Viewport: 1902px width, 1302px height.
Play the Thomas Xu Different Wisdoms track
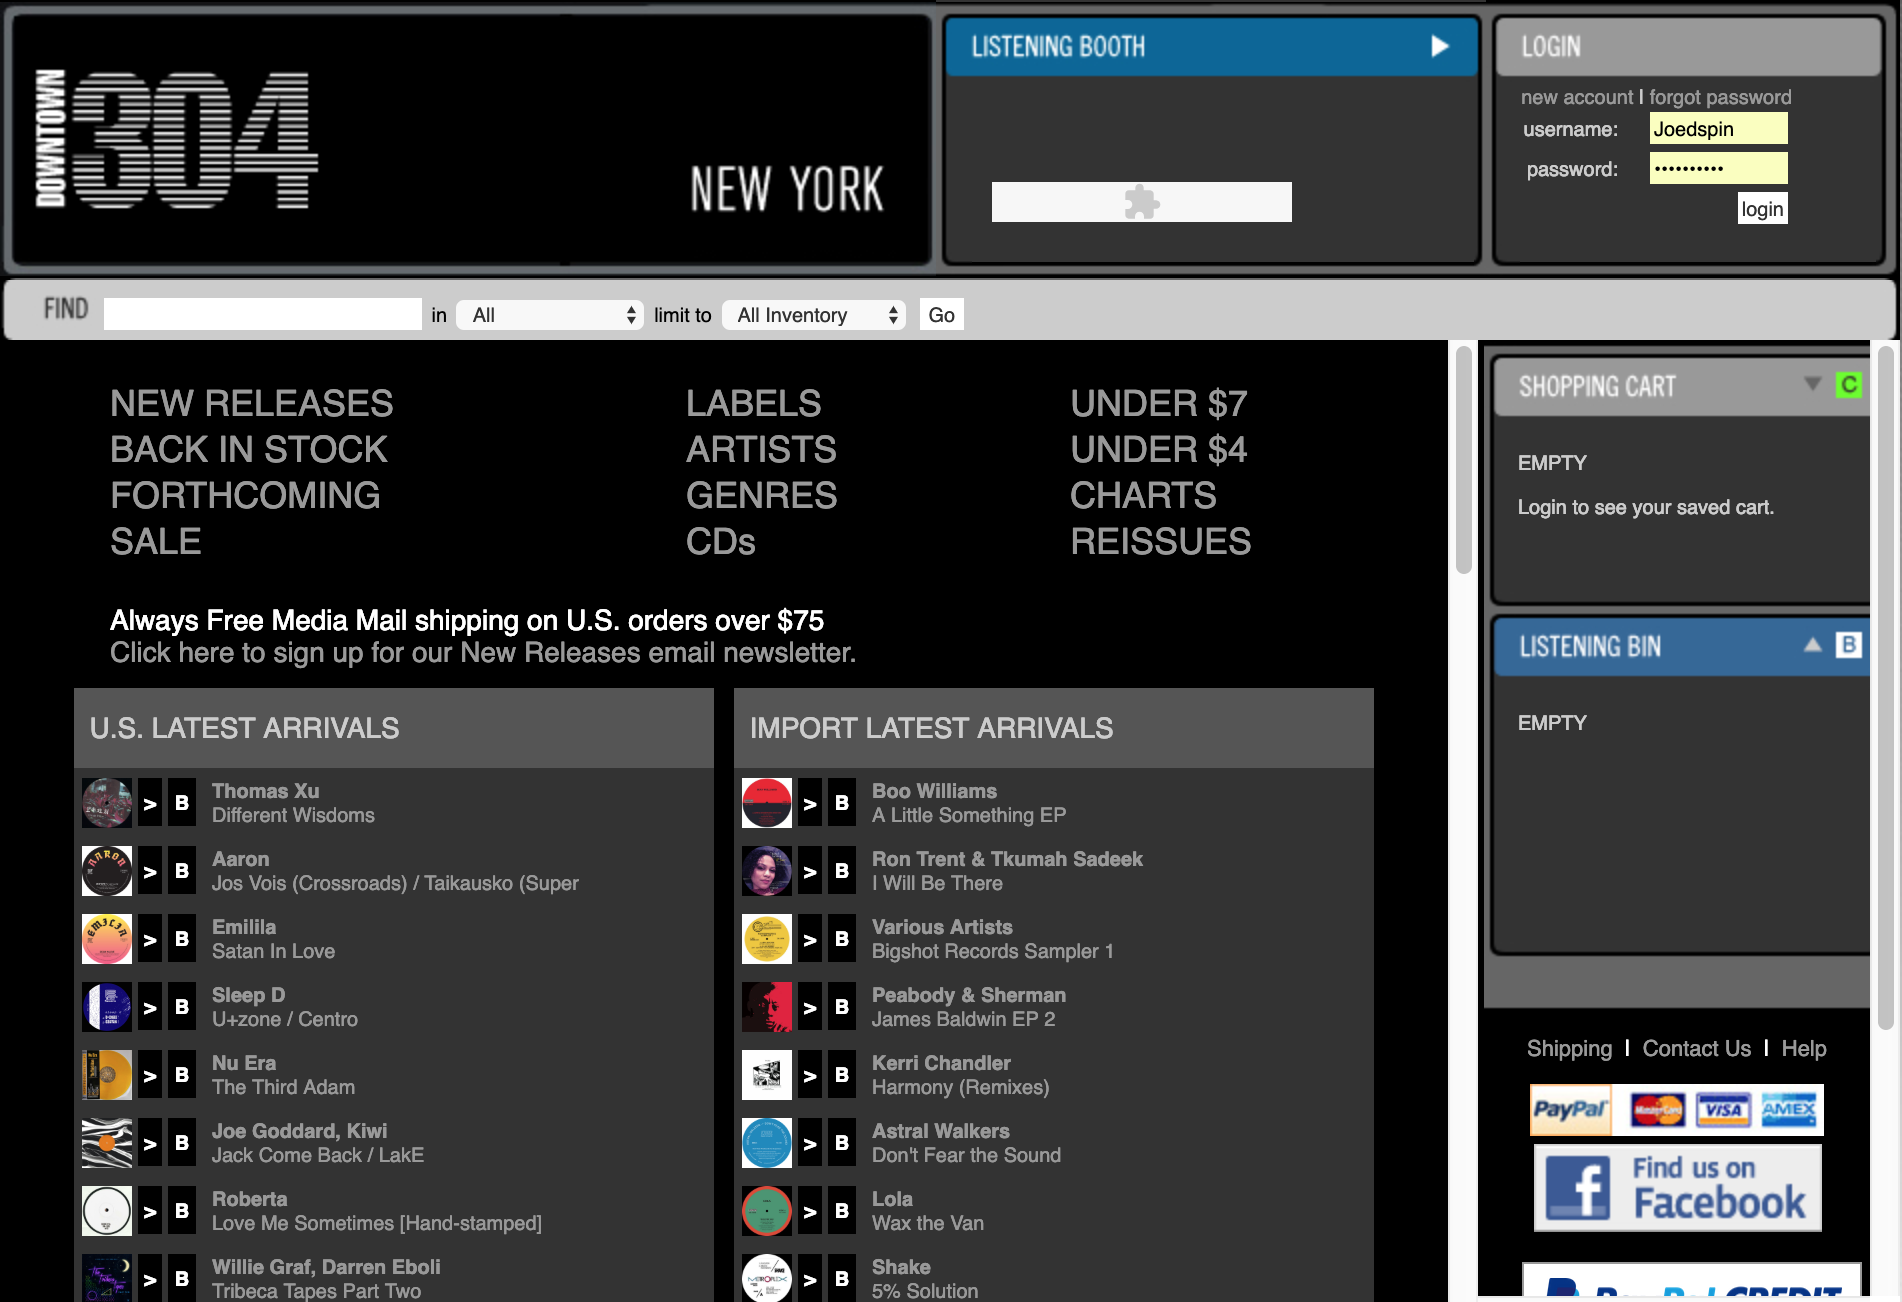coord(150,803)
